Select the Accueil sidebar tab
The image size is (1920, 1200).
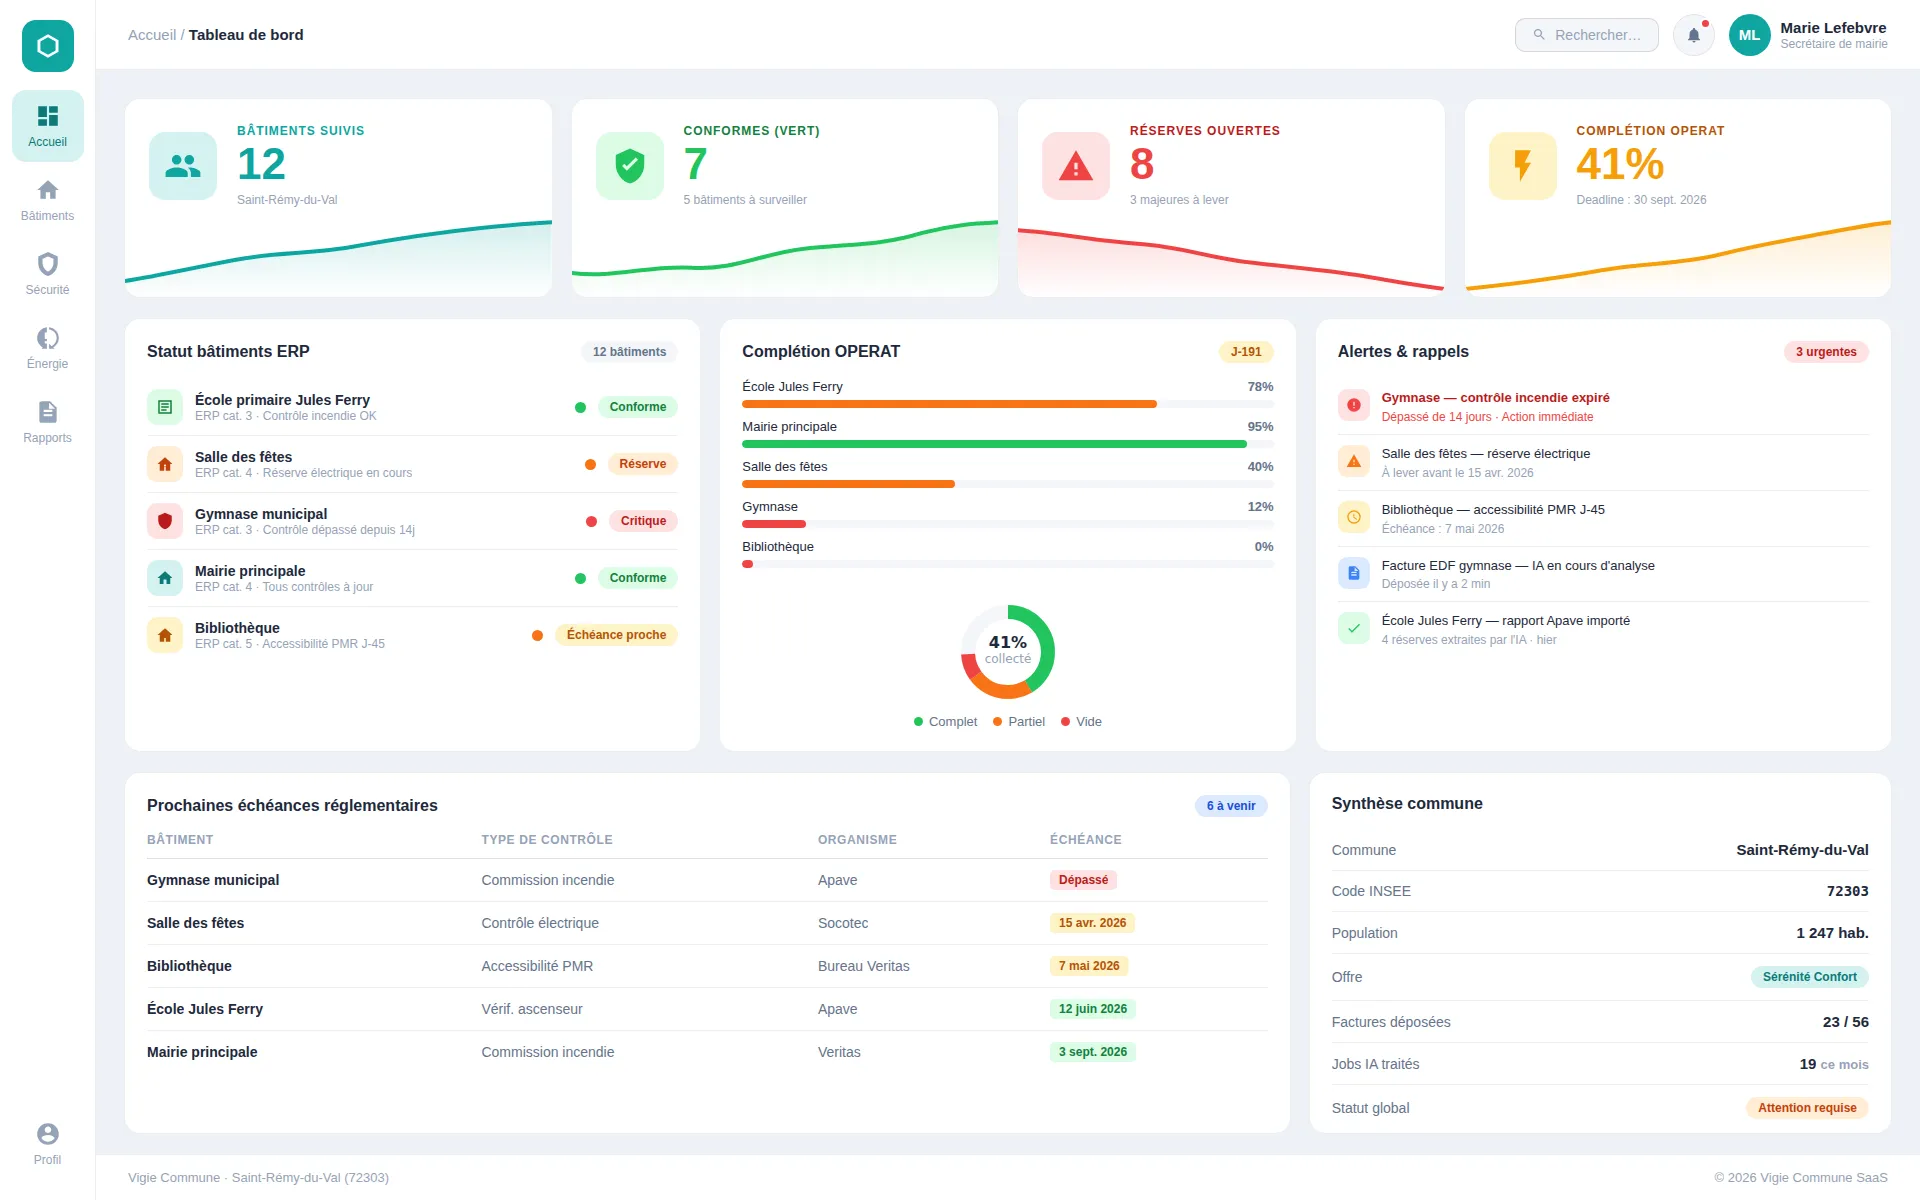pyautogui.click(x=47, y=126)
